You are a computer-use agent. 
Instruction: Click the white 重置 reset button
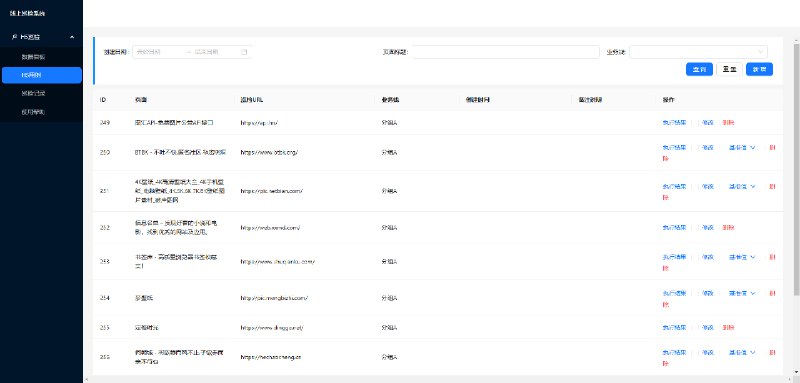tap(729, 69)
